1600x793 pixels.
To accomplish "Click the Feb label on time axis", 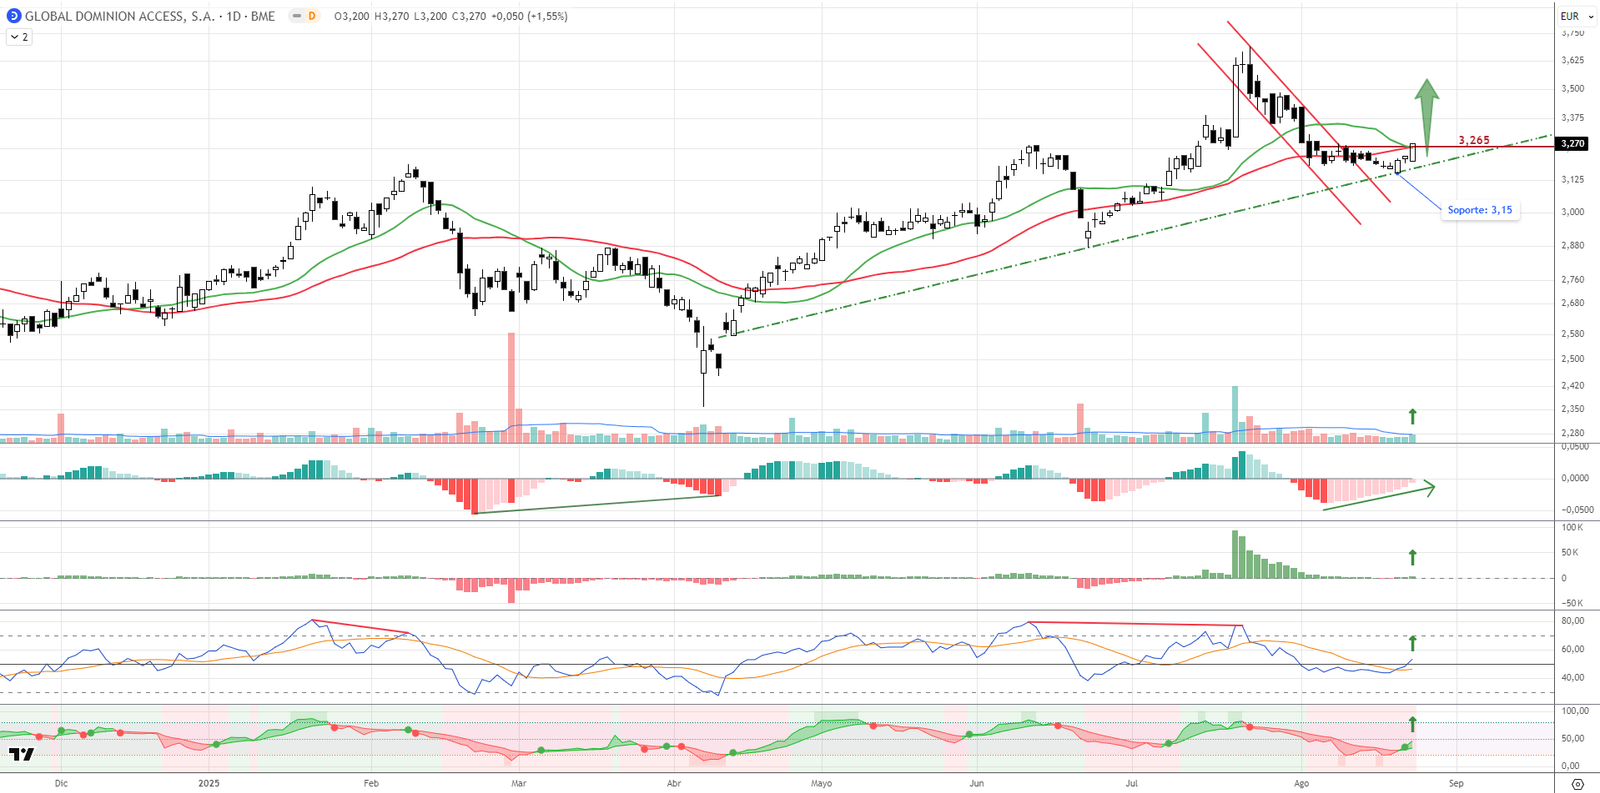I will pos(371,783).
